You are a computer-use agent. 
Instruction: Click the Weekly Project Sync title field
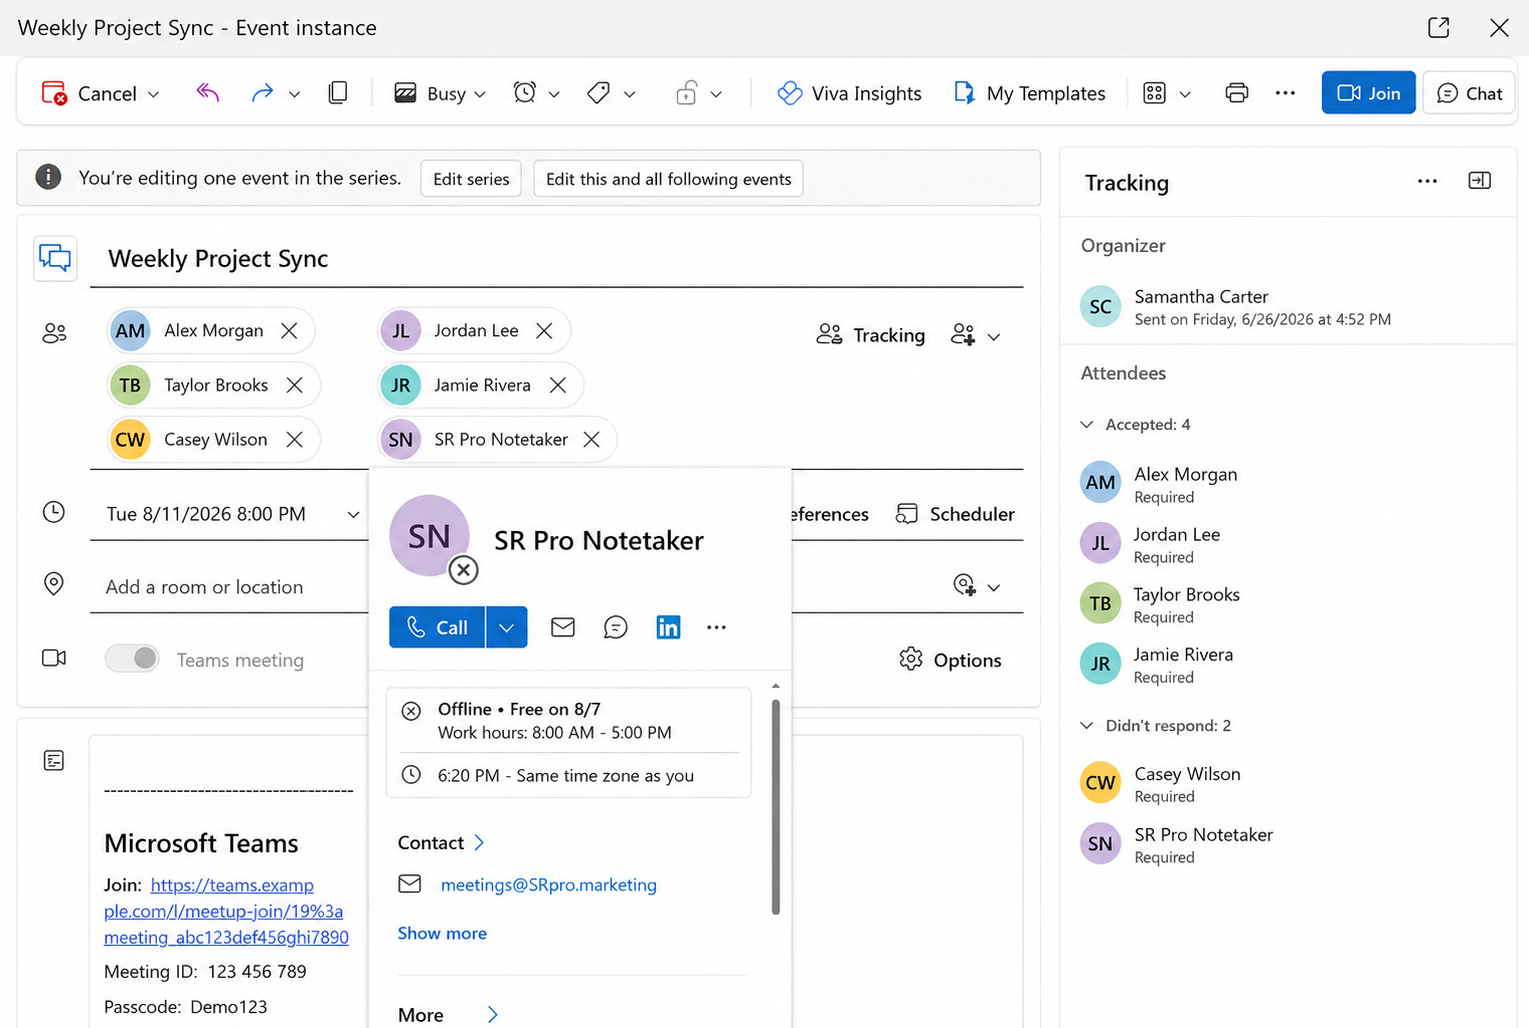[x=556, y=259]
